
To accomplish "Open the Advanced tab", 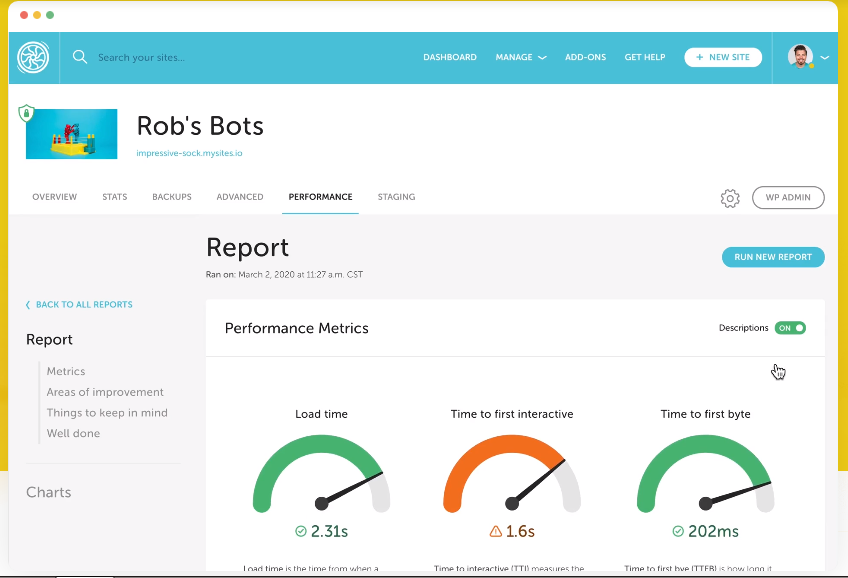I will coord(240,197).
